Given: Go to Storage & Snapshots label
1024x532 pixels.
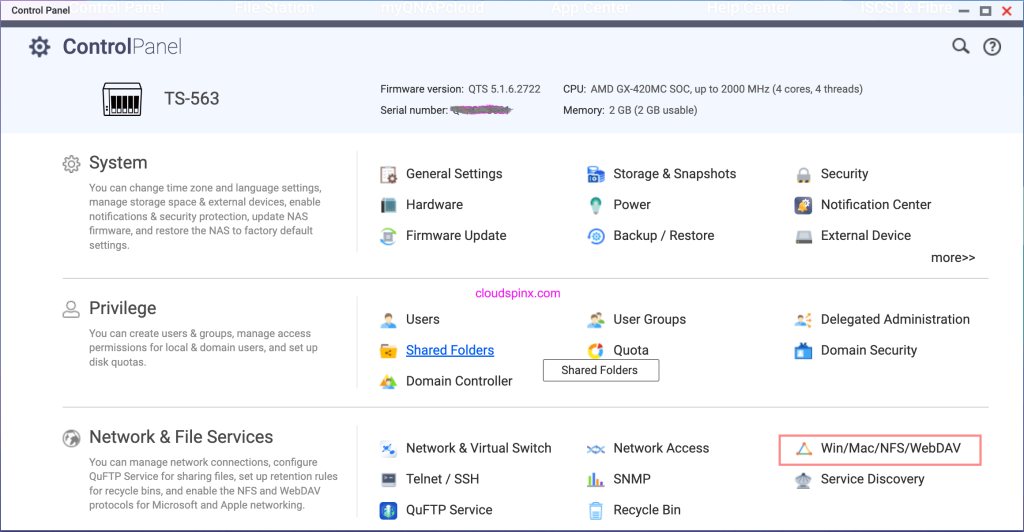Looking at the screenshot, I should click(x=675, y=174).
